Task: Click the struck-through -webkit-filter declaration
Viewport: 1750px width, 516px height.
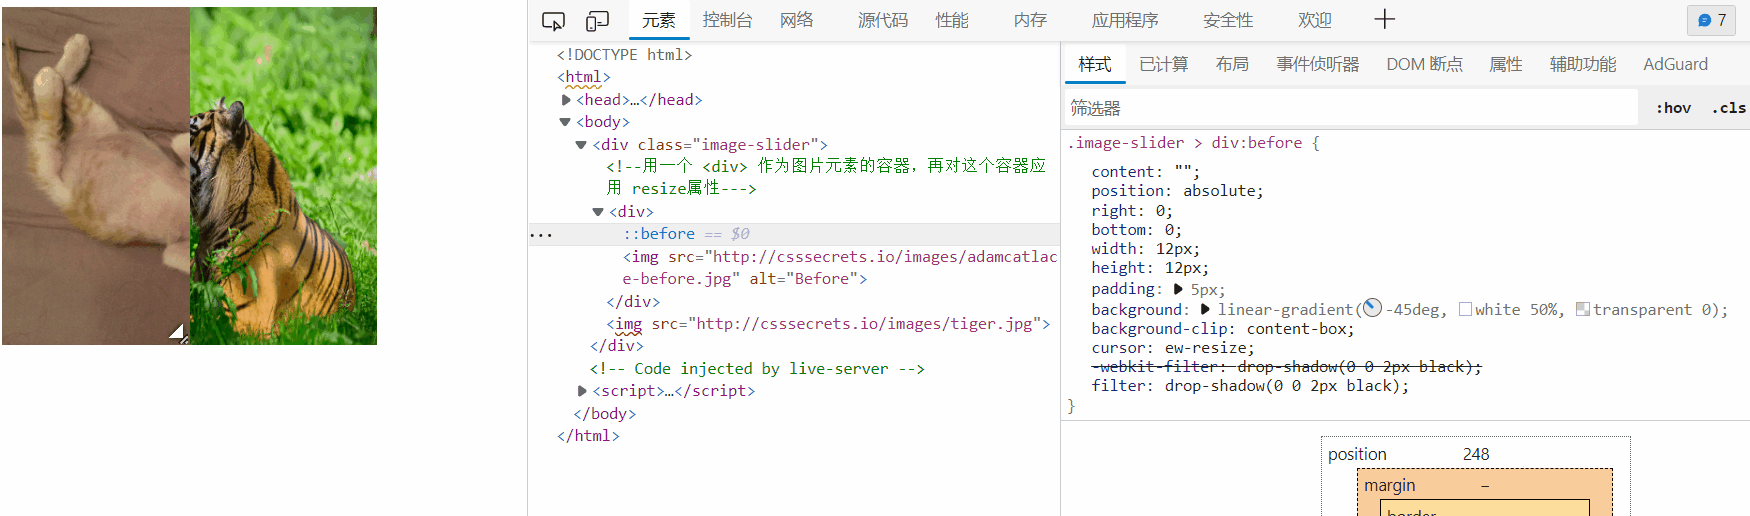Action: coord(1286,367)
